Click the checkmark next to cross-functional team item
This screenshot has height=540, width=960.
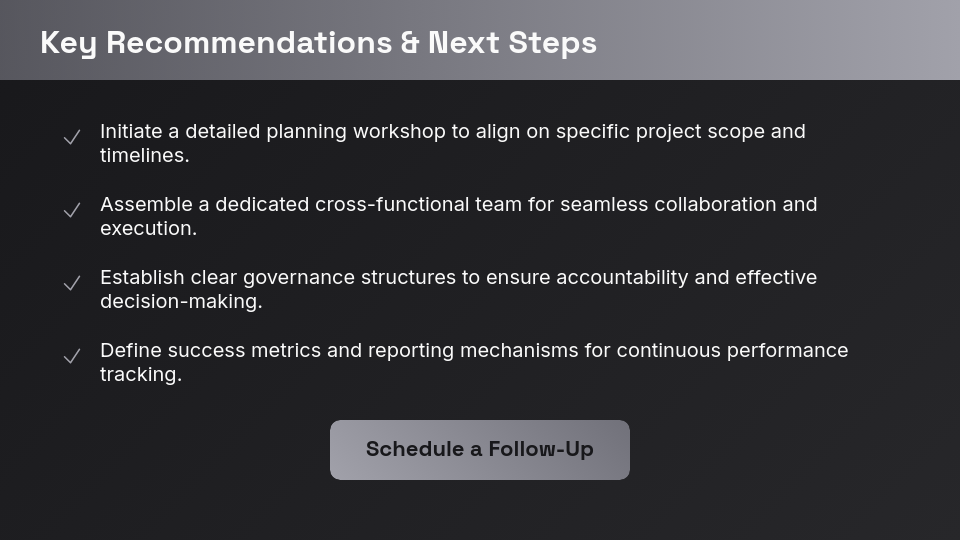pos(72,211)
